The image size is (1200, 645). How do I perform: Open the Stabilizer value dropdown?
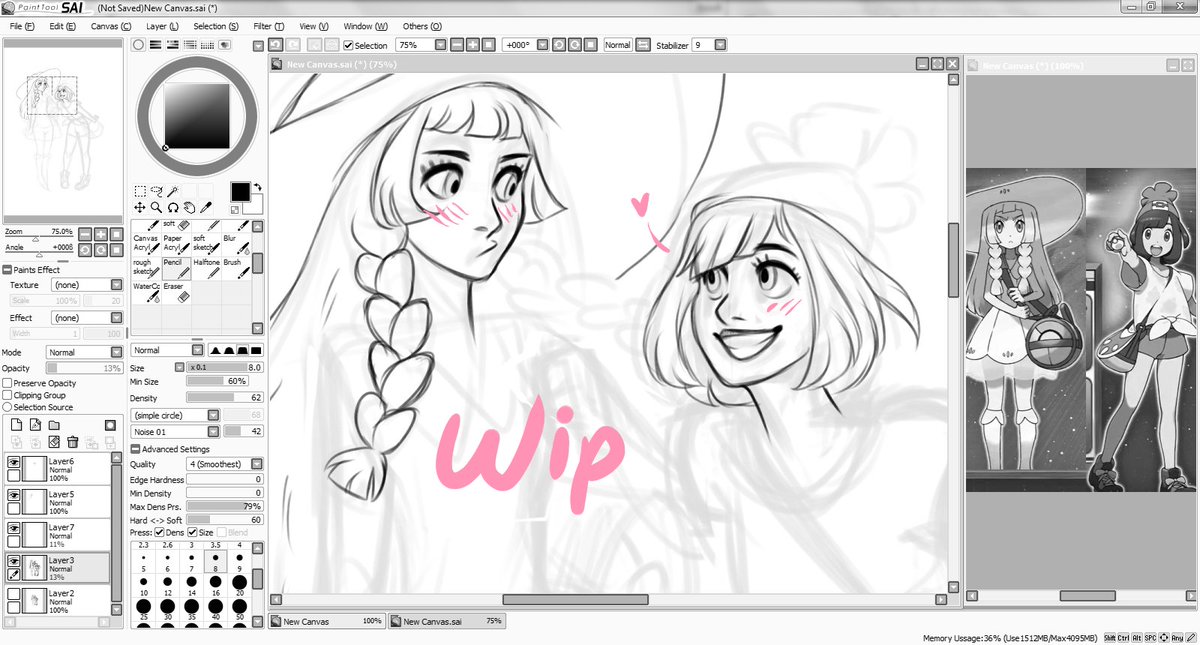708,45
